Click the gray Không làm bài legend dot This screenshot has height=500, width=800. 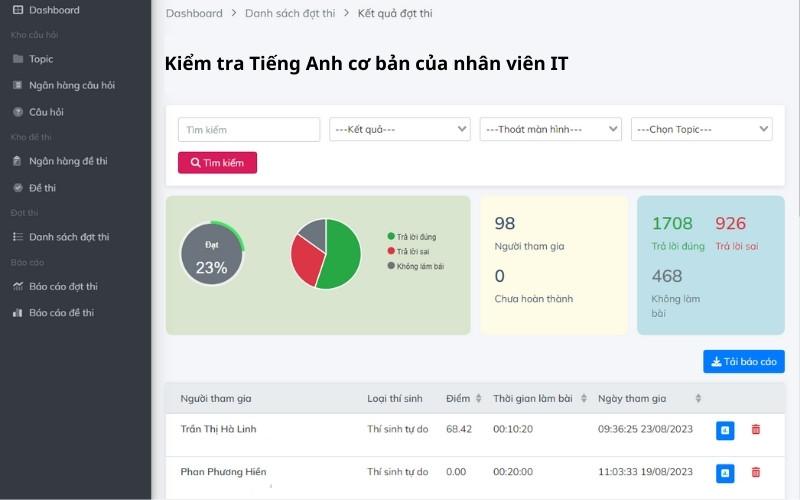tap(391, 265)
